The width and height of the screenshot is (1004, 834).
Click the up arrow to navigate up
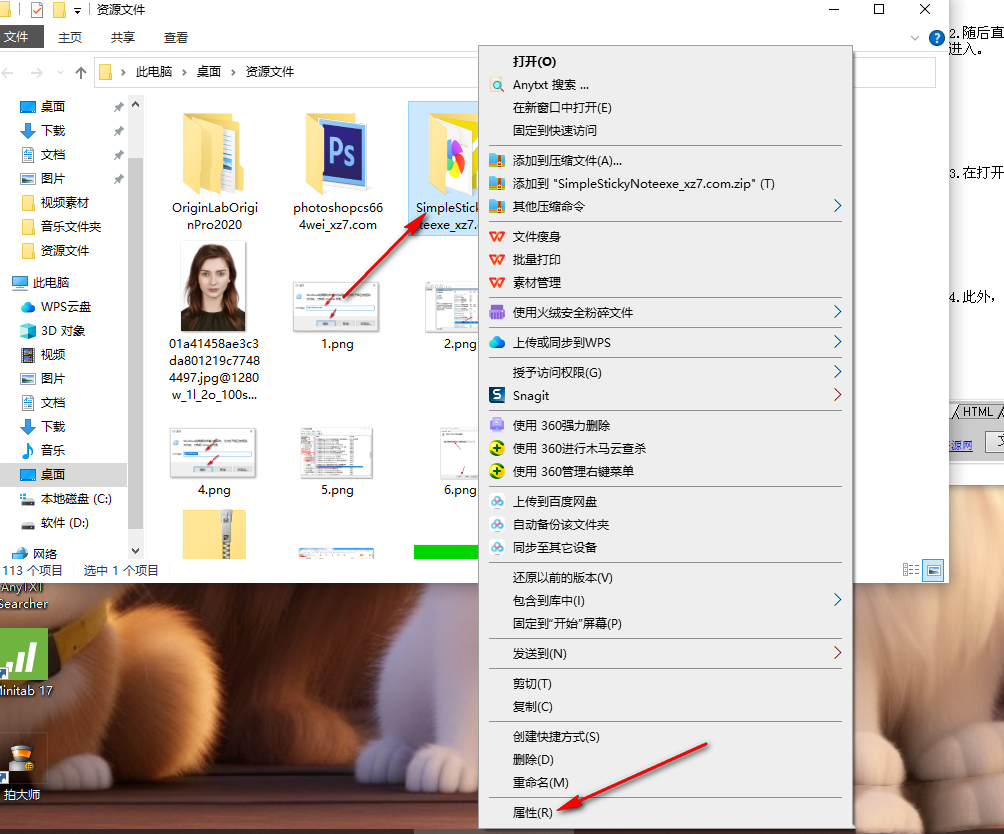[x=81, y=71]
